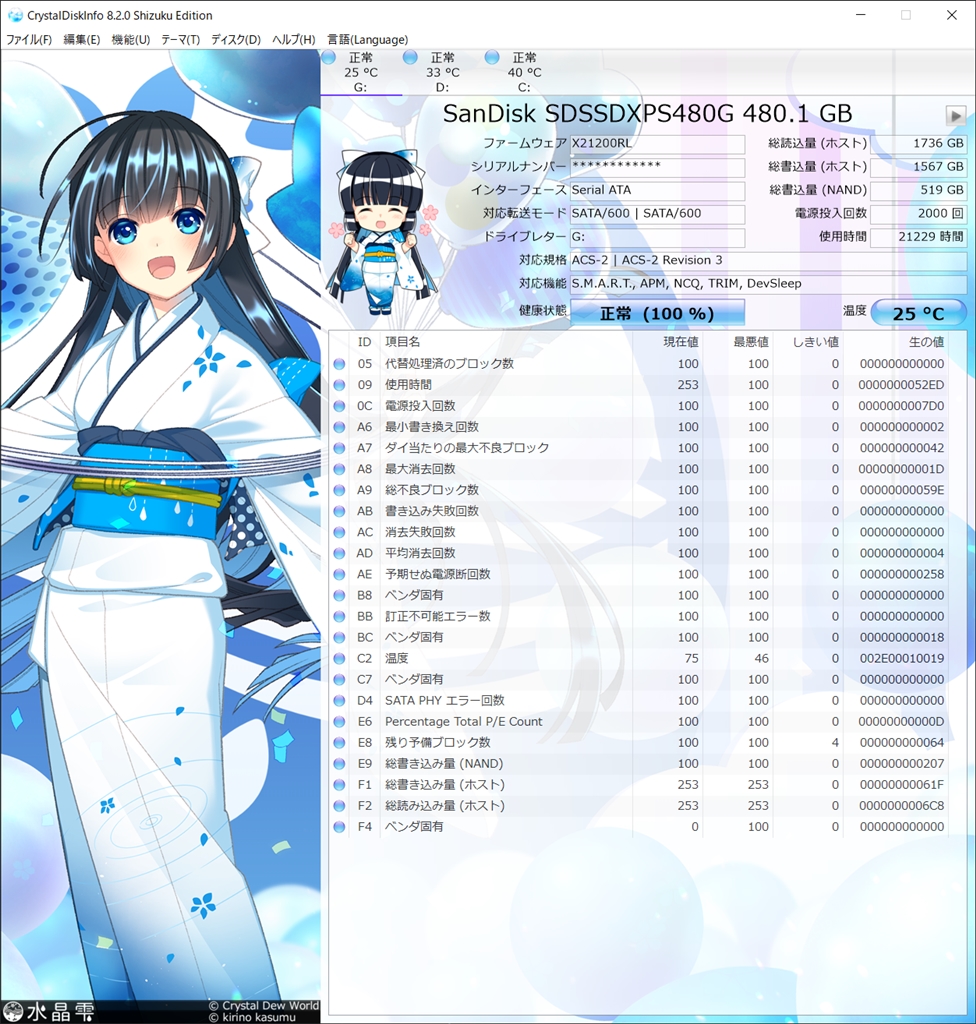976x1024 pixels.
Task: Select the 代替処理済のブロック数 row name
Action: coord(449,364)
